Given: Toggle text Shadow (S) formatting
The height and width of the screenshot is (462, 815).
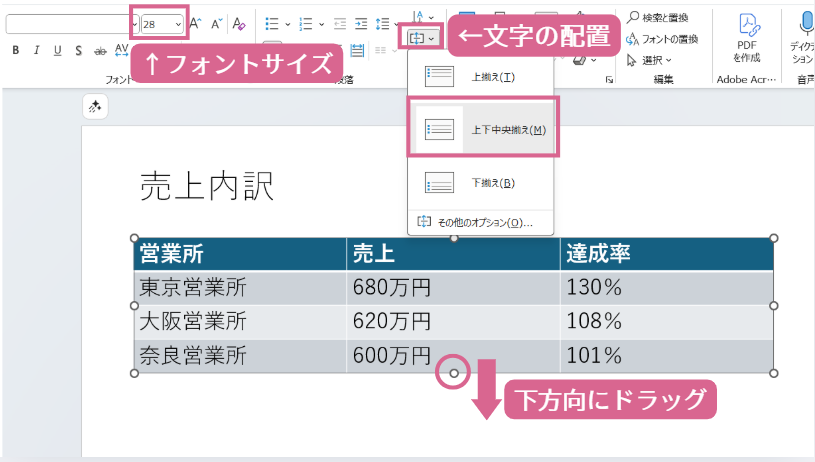Looking at the screenshot, I should [x=78, y=51].
